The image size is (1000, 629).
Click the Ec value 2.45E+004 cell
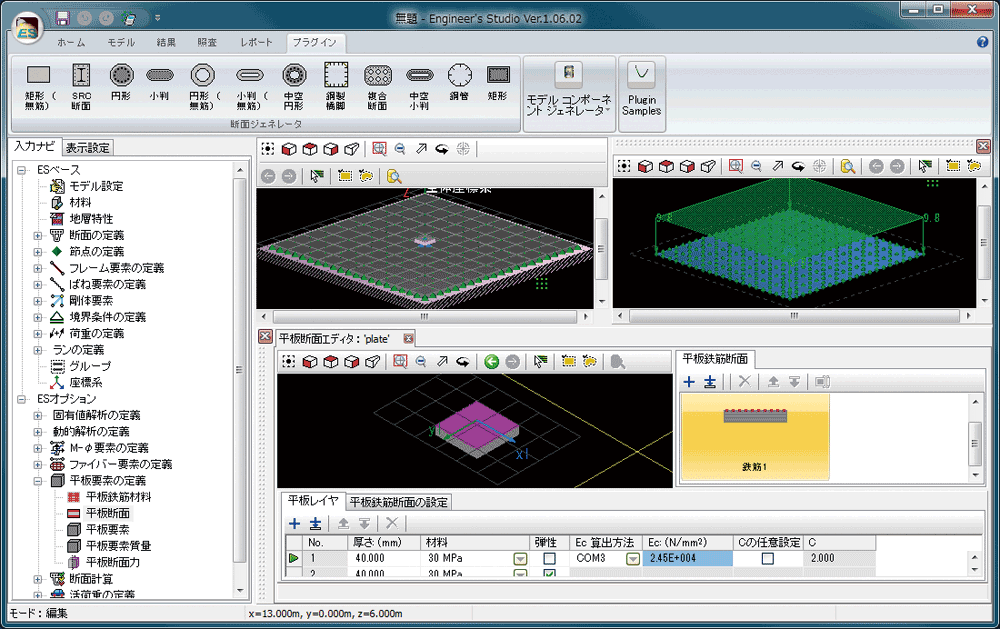point(688,558)
